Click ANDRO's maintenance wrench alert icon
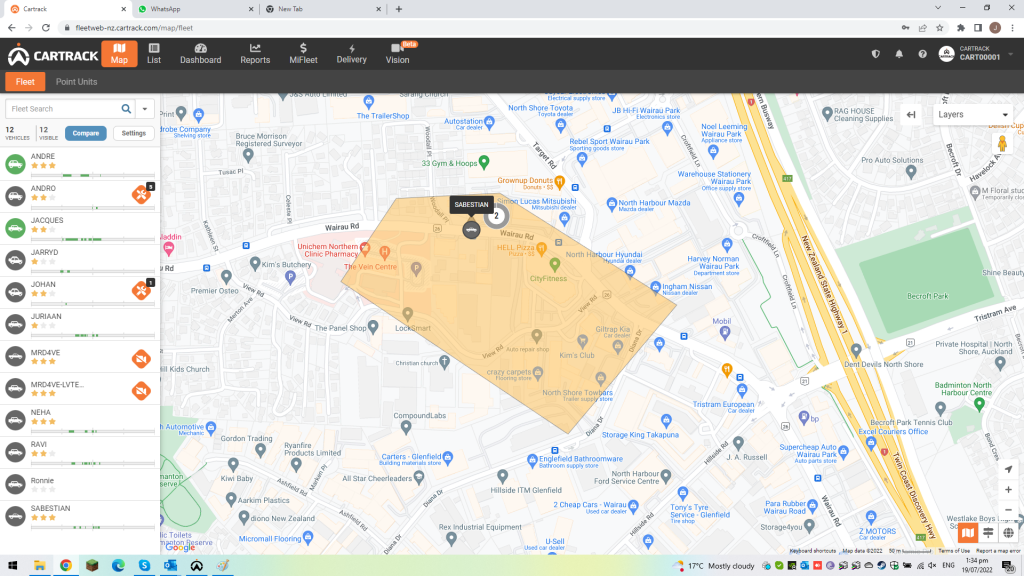Viewport: 1024px width, 576px height. pyautogui.click(x=142, y=194)
